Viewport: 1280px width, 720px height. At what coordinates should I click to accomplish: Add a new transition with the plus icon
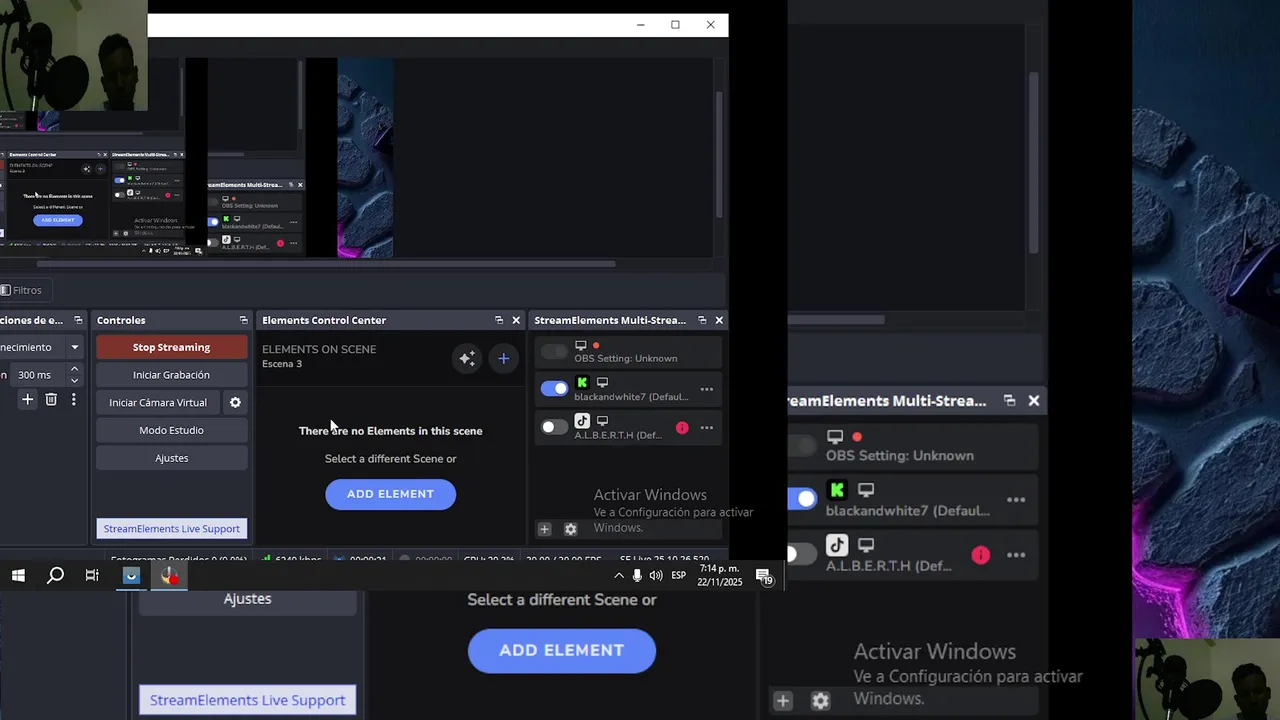[x=27, y=399]
